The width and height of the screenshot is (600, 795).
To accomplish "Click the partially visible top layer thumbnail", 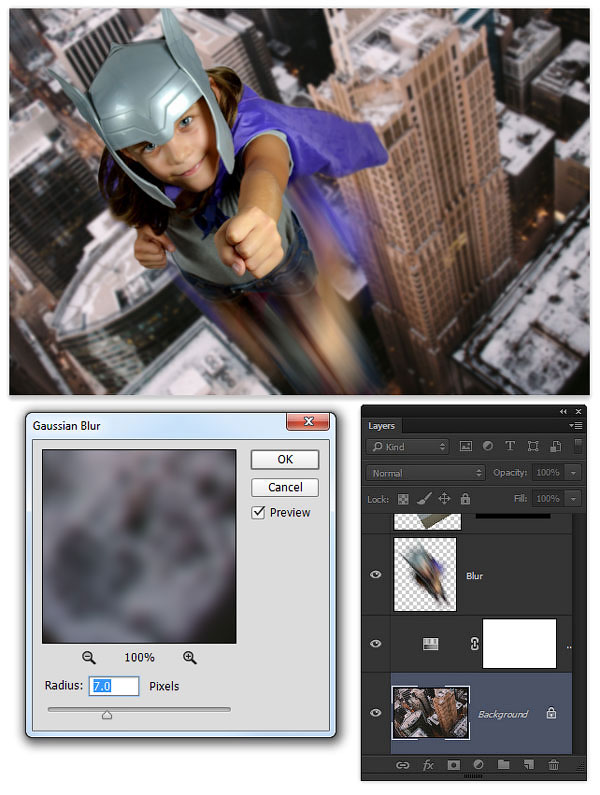I will (428, 522).
